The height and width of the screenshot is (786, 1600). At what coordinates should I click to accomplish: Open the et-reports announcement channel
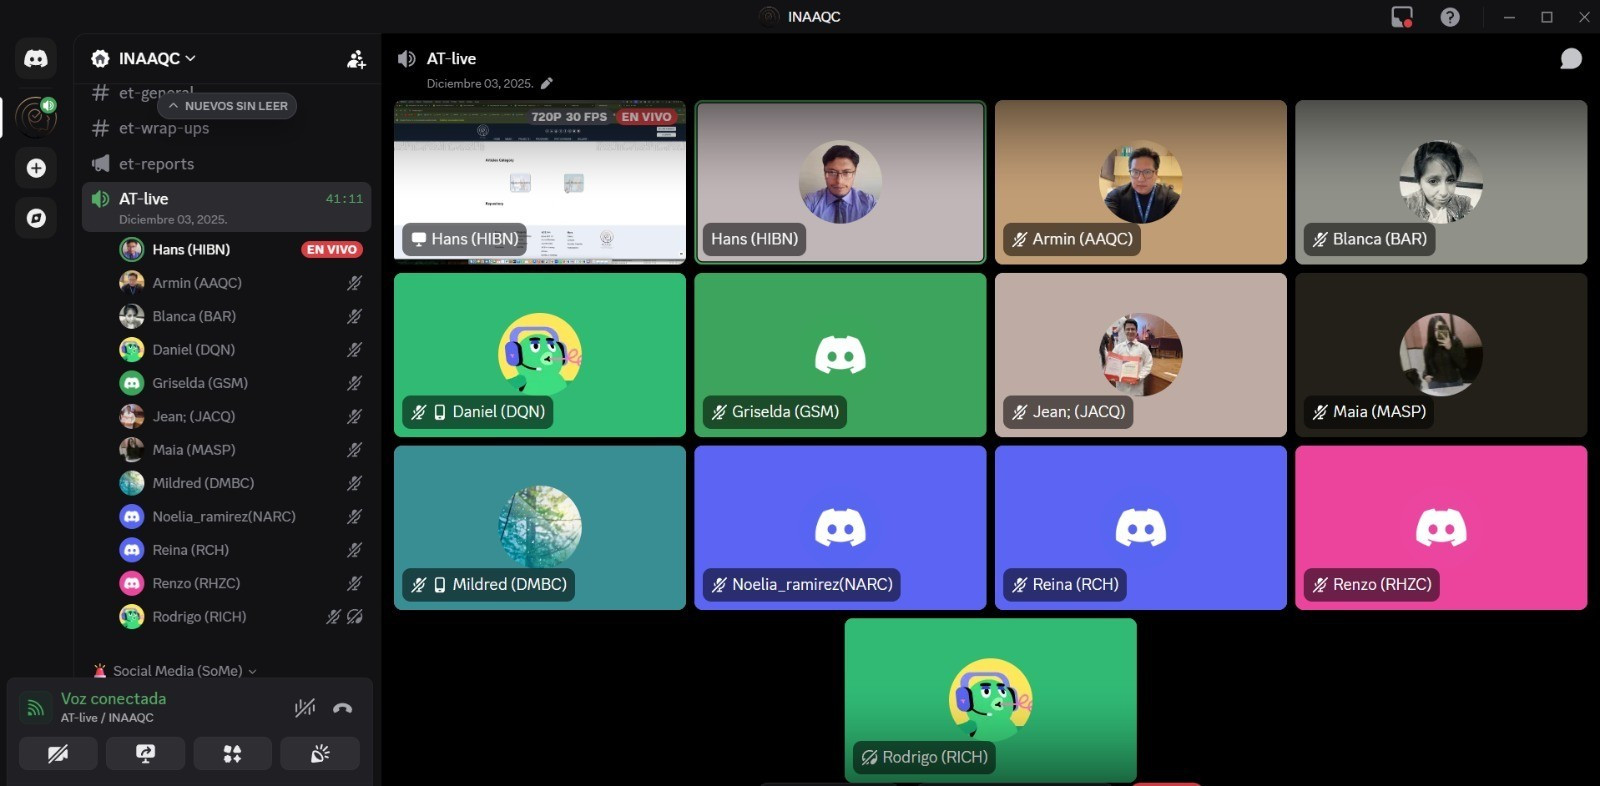point(156,164)
